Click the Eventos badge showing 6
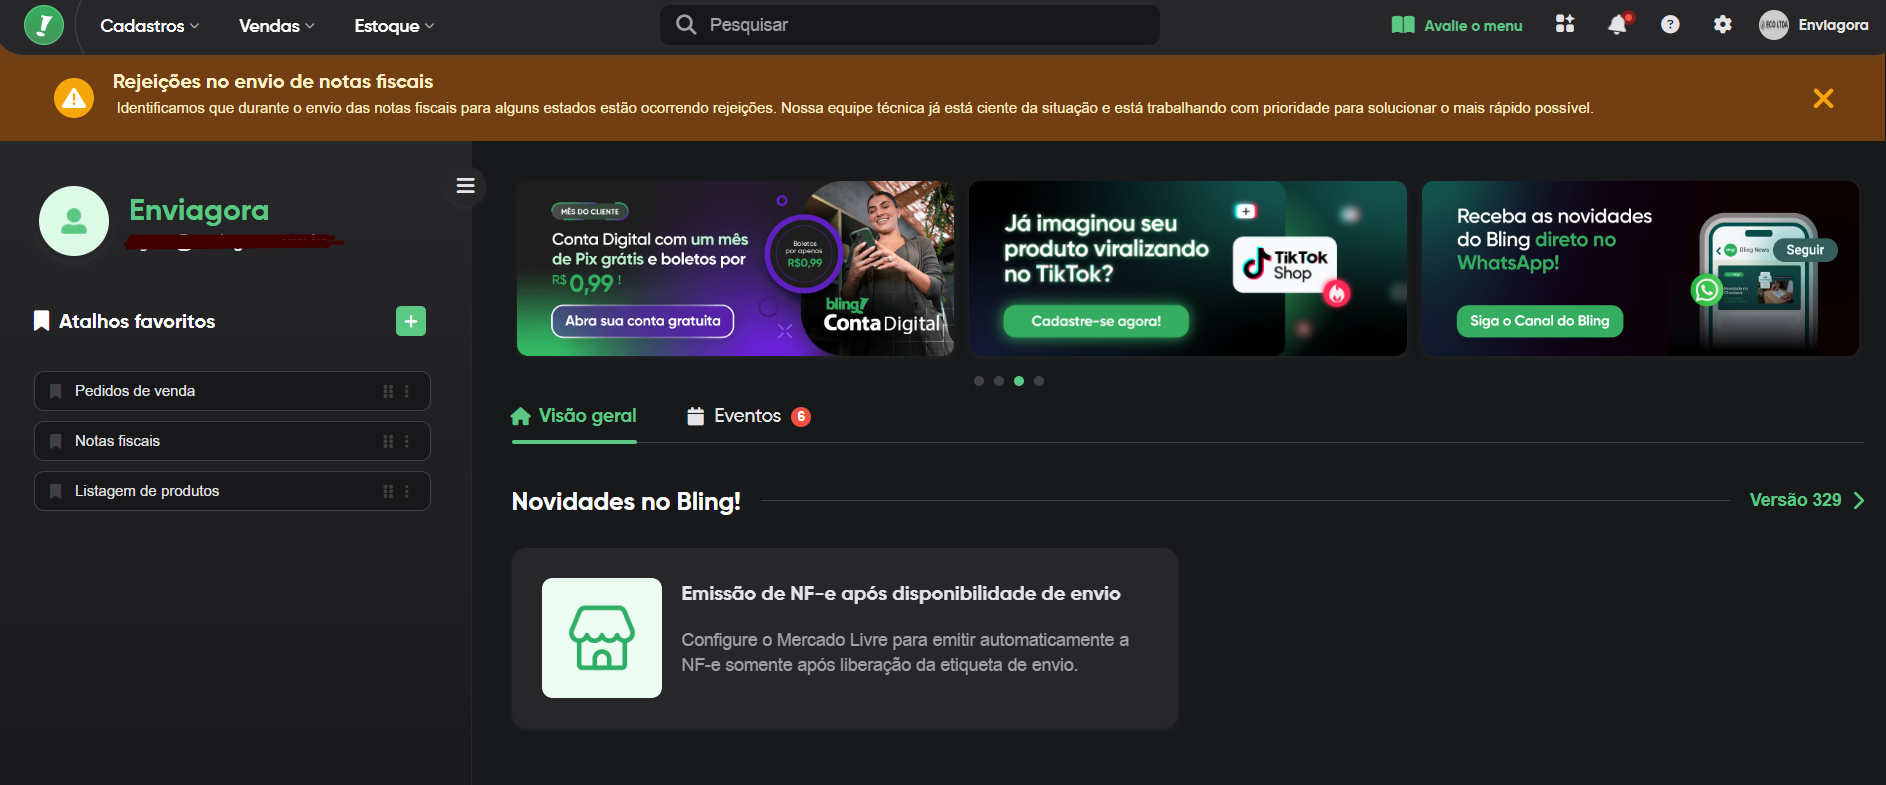 [801, 417]
